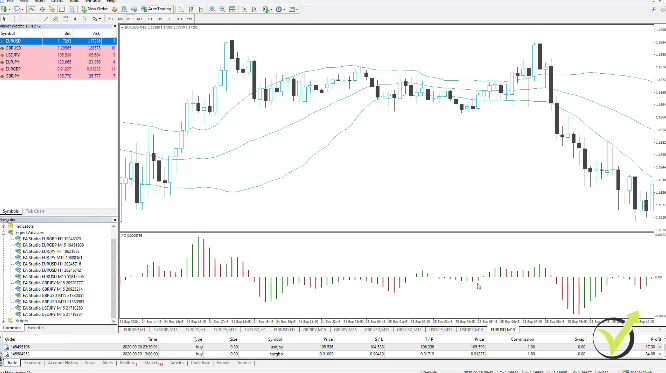Expand the Templates dropdown arrow
The width and height of the screenshot is (666, 373).
click(x=297, y=9)
